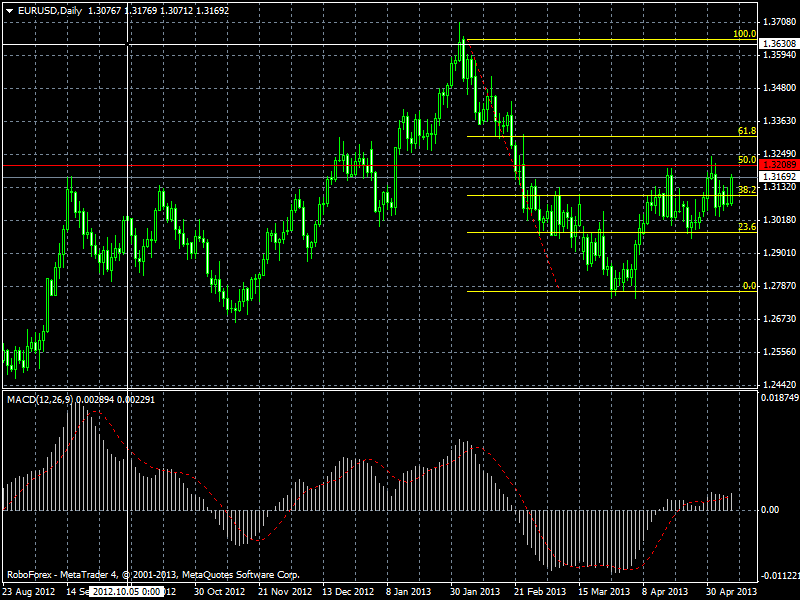The height and width of the screenshot is (600, 800).
Task: Click the 8 Apr 2013 date label
Action: (x=665, y=592)
